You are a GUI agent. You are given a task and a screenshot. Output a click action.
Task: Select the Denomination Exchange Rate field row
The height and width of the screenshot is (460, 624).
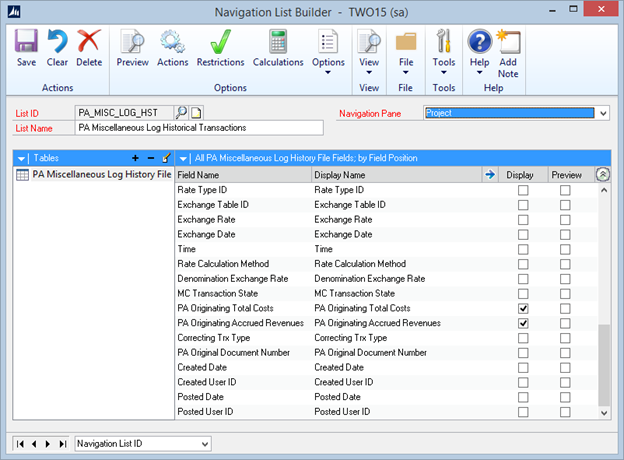click(x=386, y=279)
